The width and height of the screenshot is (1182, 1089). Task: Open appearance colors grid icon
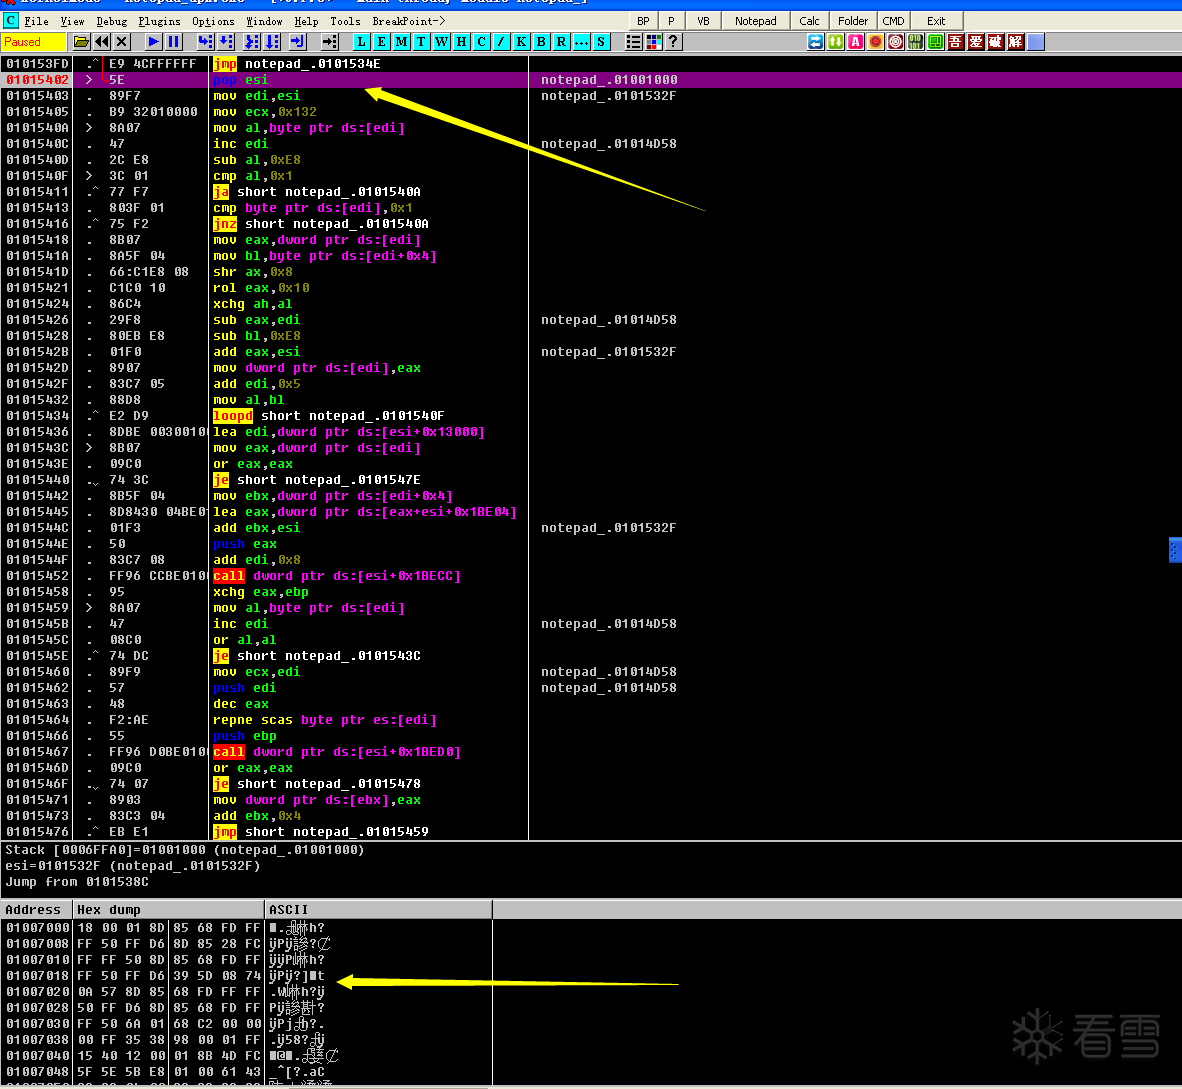tap(654, 42)
